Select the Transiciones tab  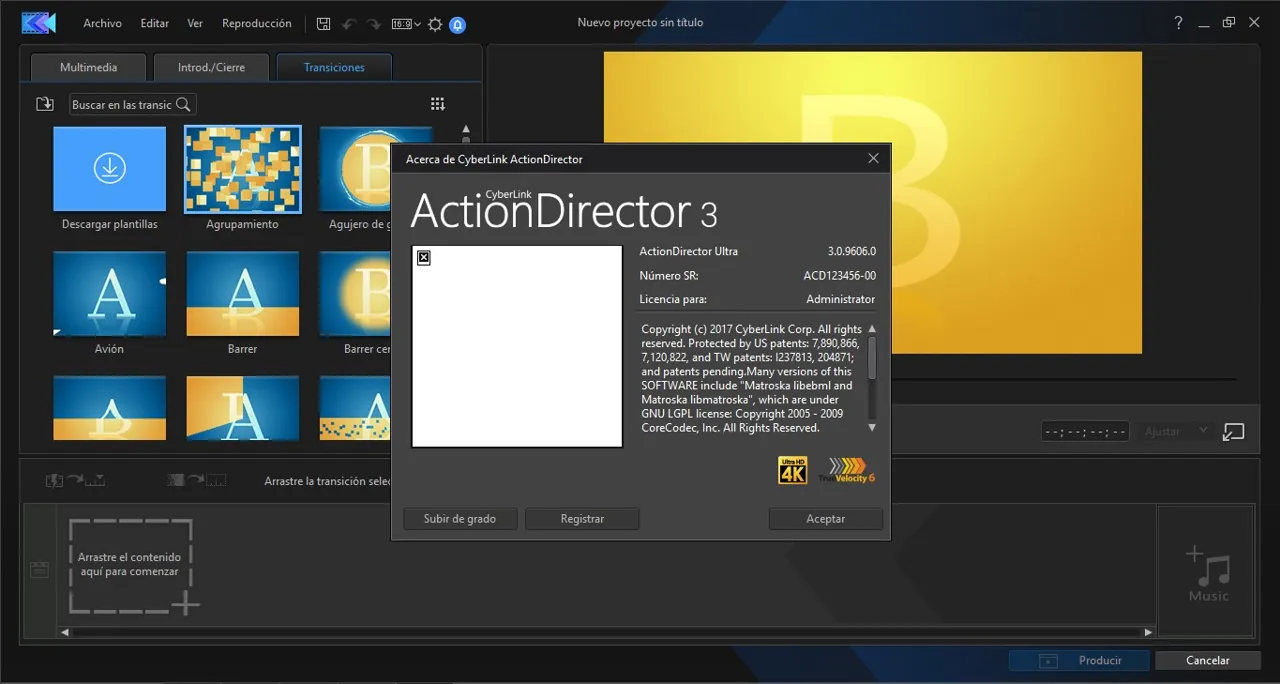coord(334,67)
